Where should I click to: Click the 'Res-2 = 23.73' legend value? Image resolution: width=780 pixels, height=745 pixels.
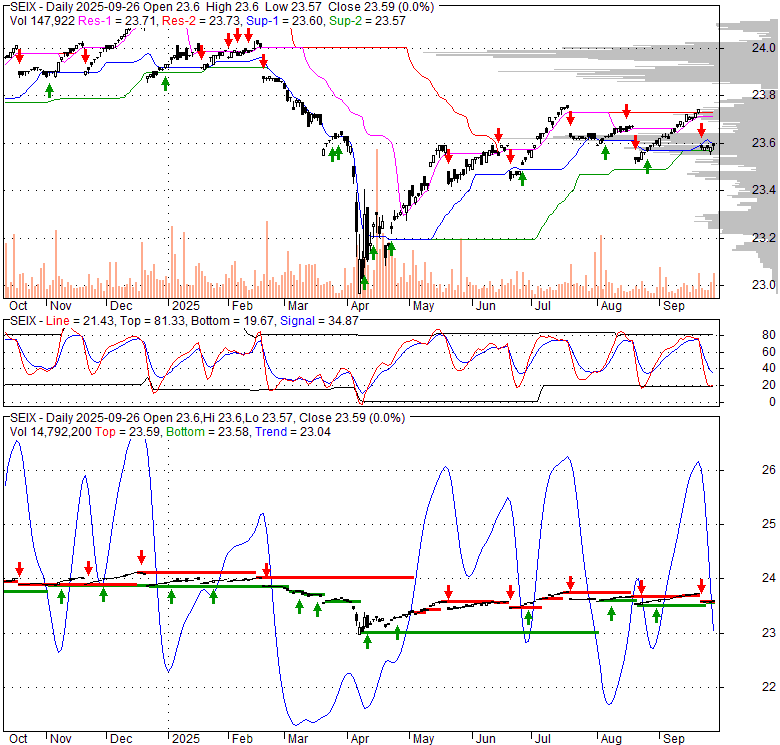pyautogui.click(x=202, y=21)
